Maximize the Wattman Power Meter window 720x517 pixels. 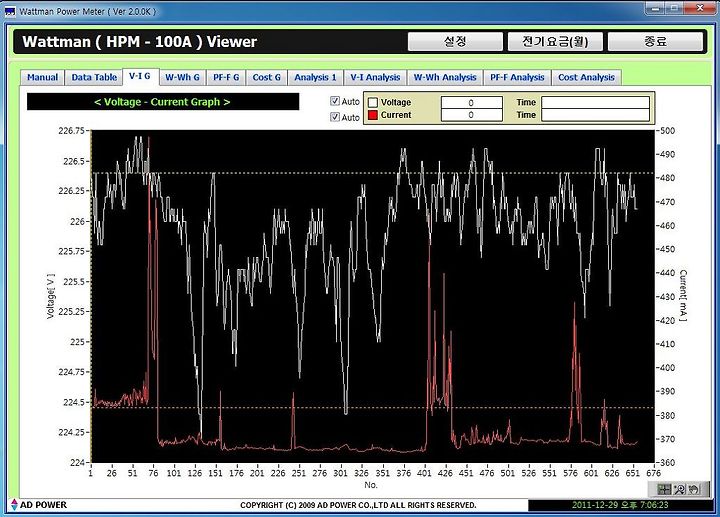point(674,8)
